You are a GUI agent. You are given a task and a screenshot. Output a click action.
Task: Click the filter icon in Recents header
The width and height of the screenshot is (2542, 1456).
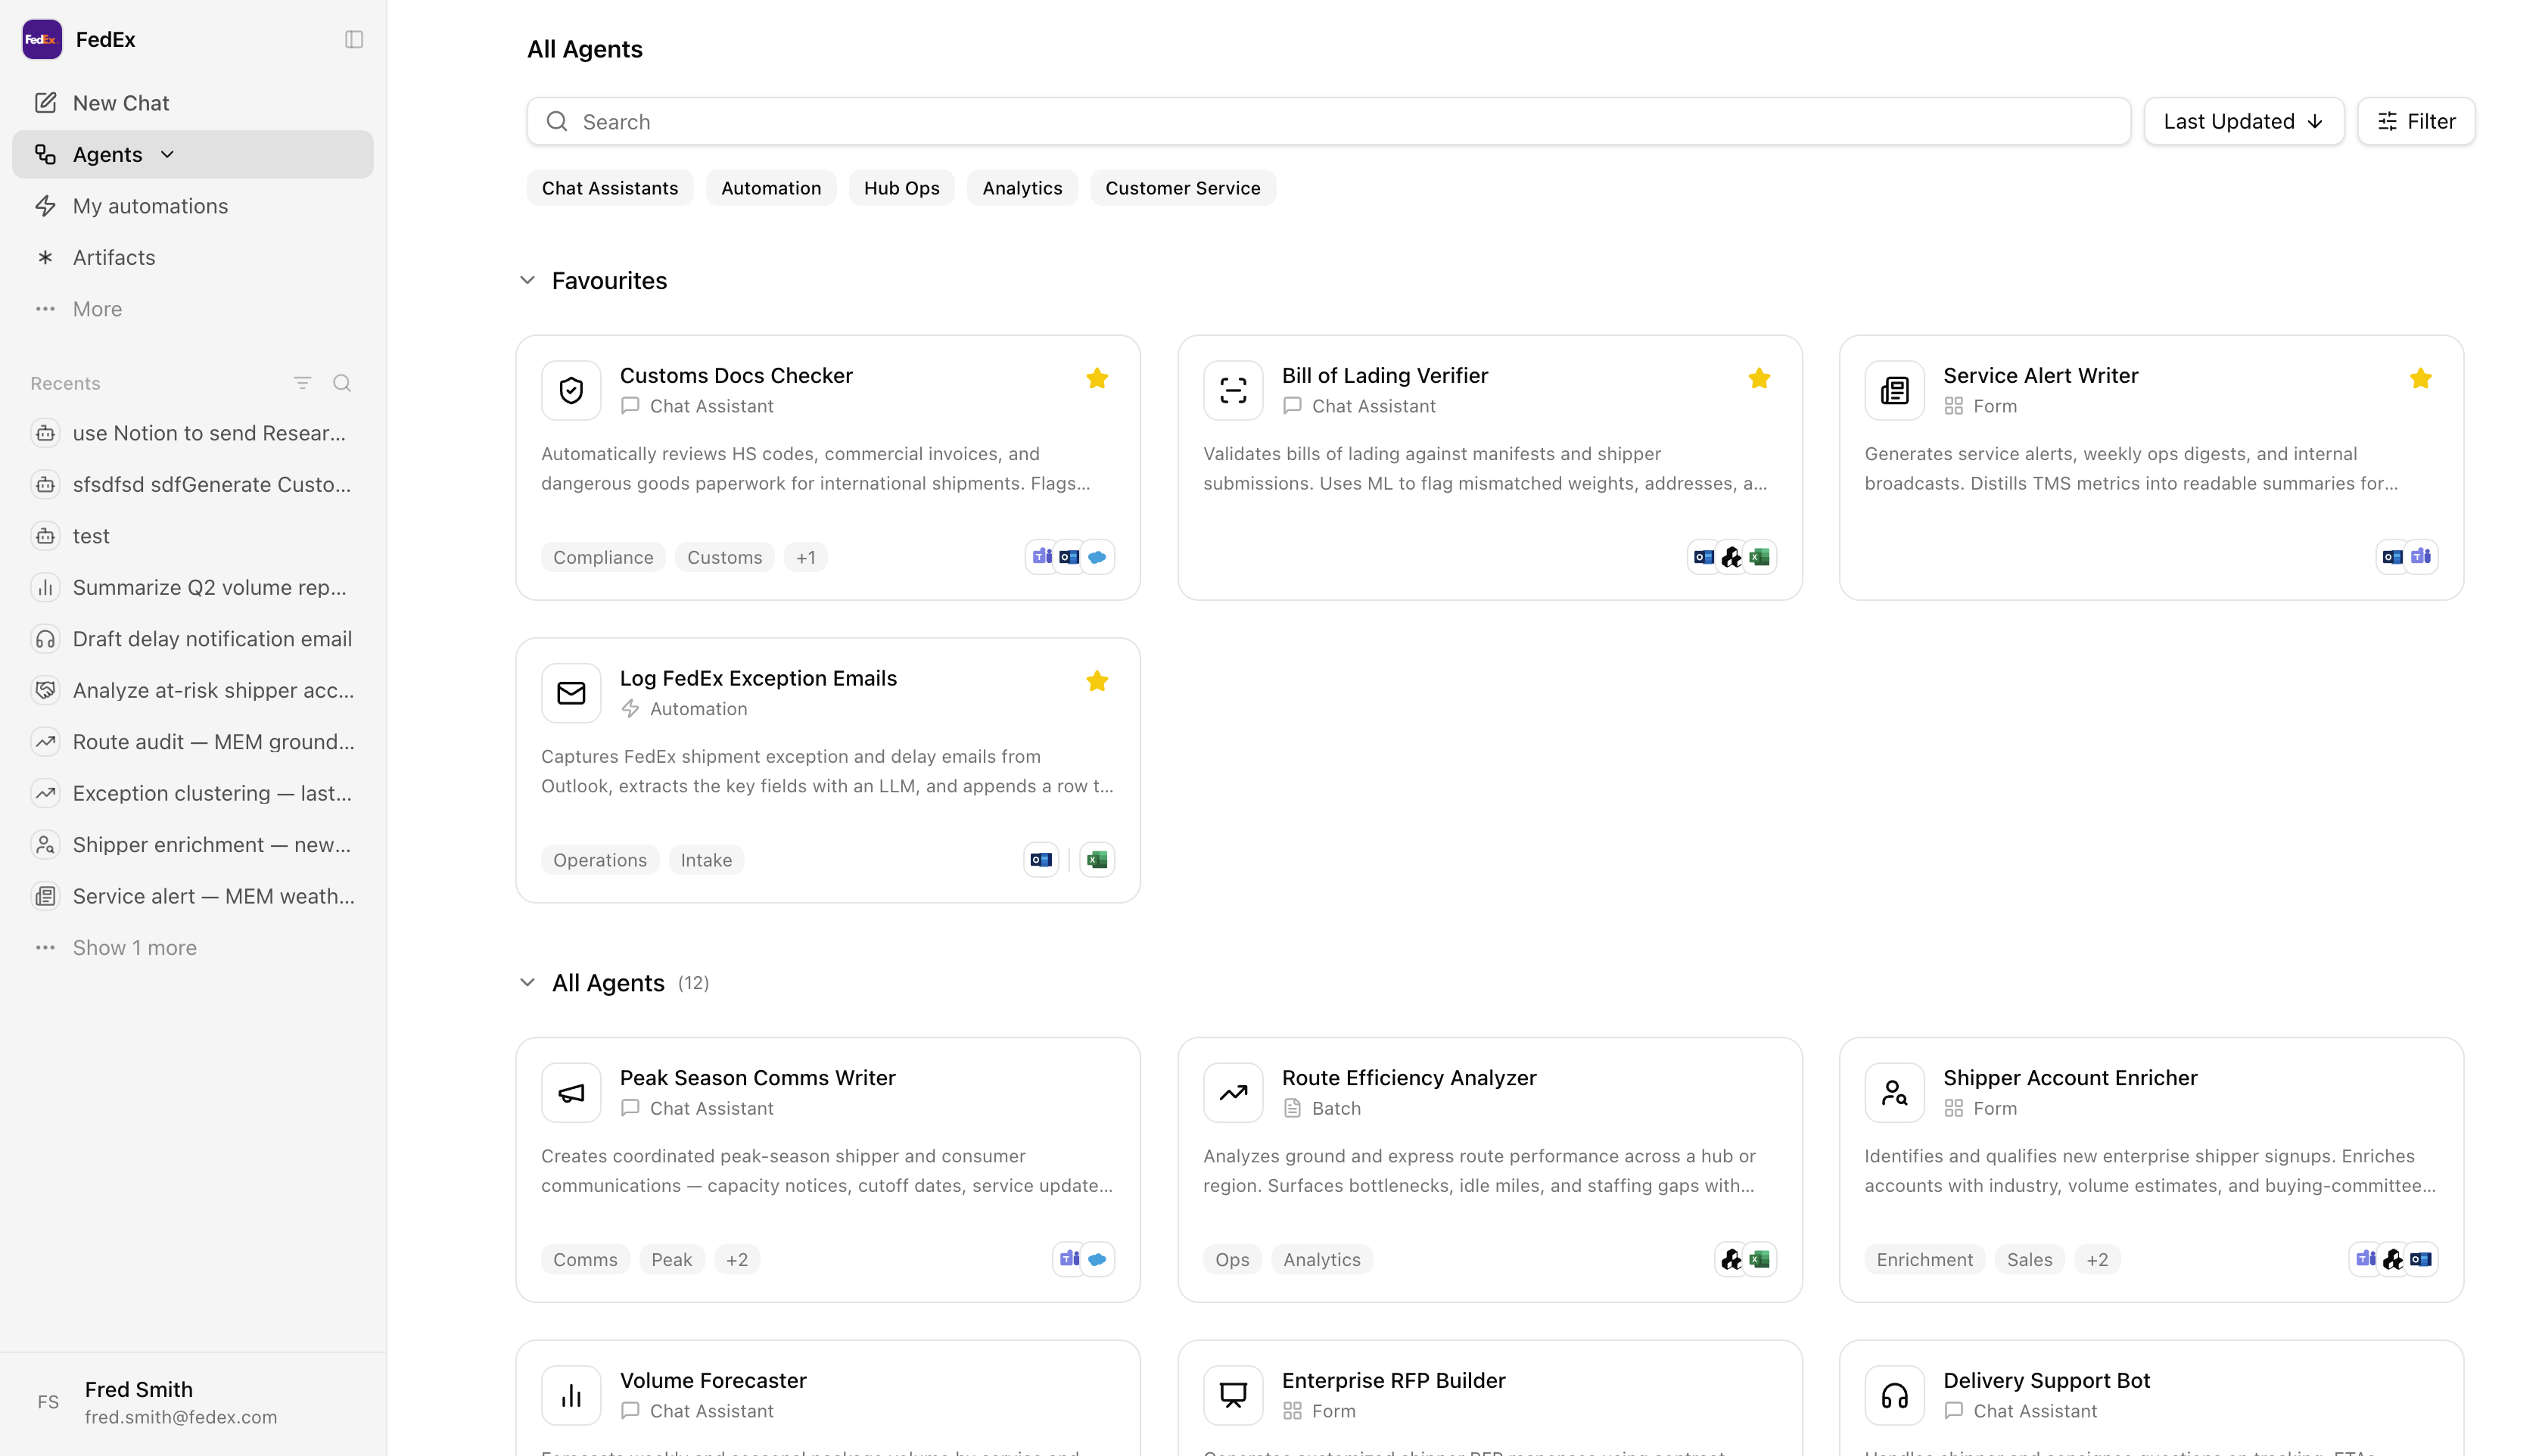[x=303, y=383]
